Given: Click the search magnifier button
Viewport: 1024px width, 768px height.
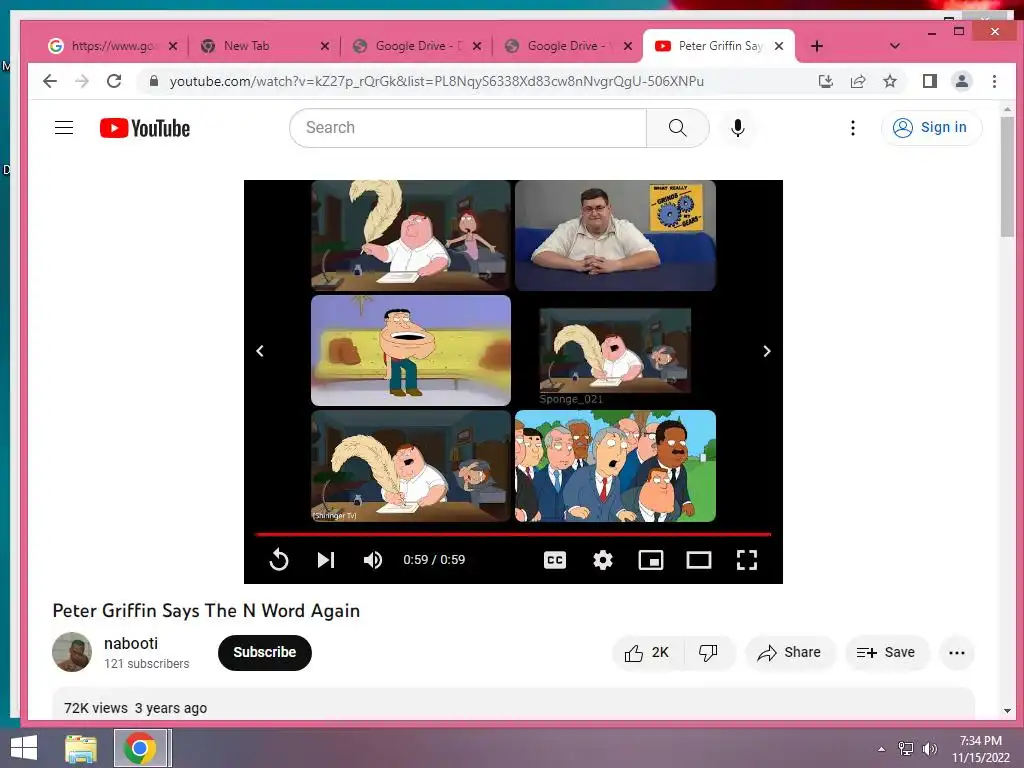Looking at the screenshot, I should pyautogui.click(x=677, y=128).
